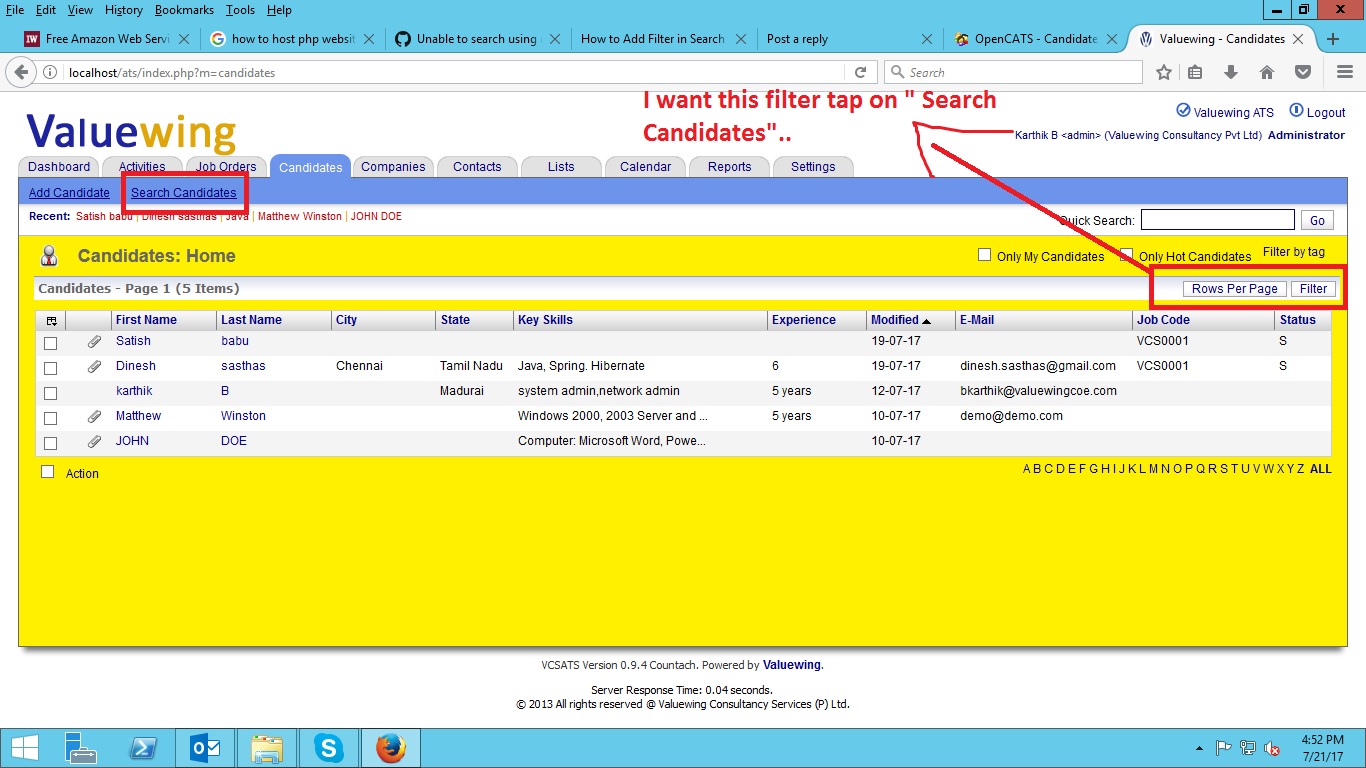Screen dimensions: 1366x768
Task: Switch to the Companies tab
Action: [393, 167]
